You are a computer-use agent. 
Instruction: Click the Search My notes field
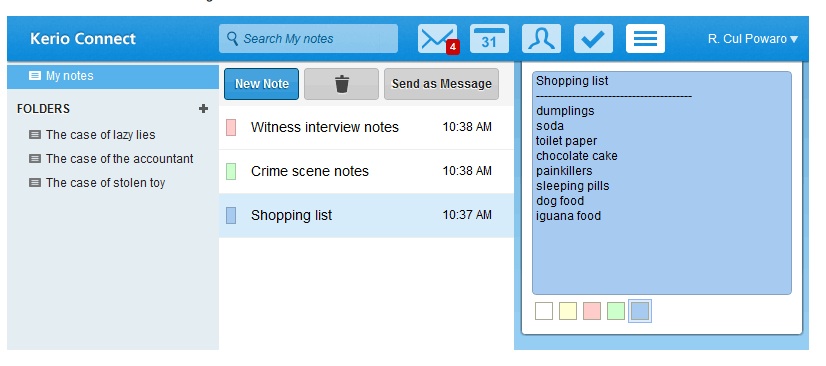tap(308, 38)
